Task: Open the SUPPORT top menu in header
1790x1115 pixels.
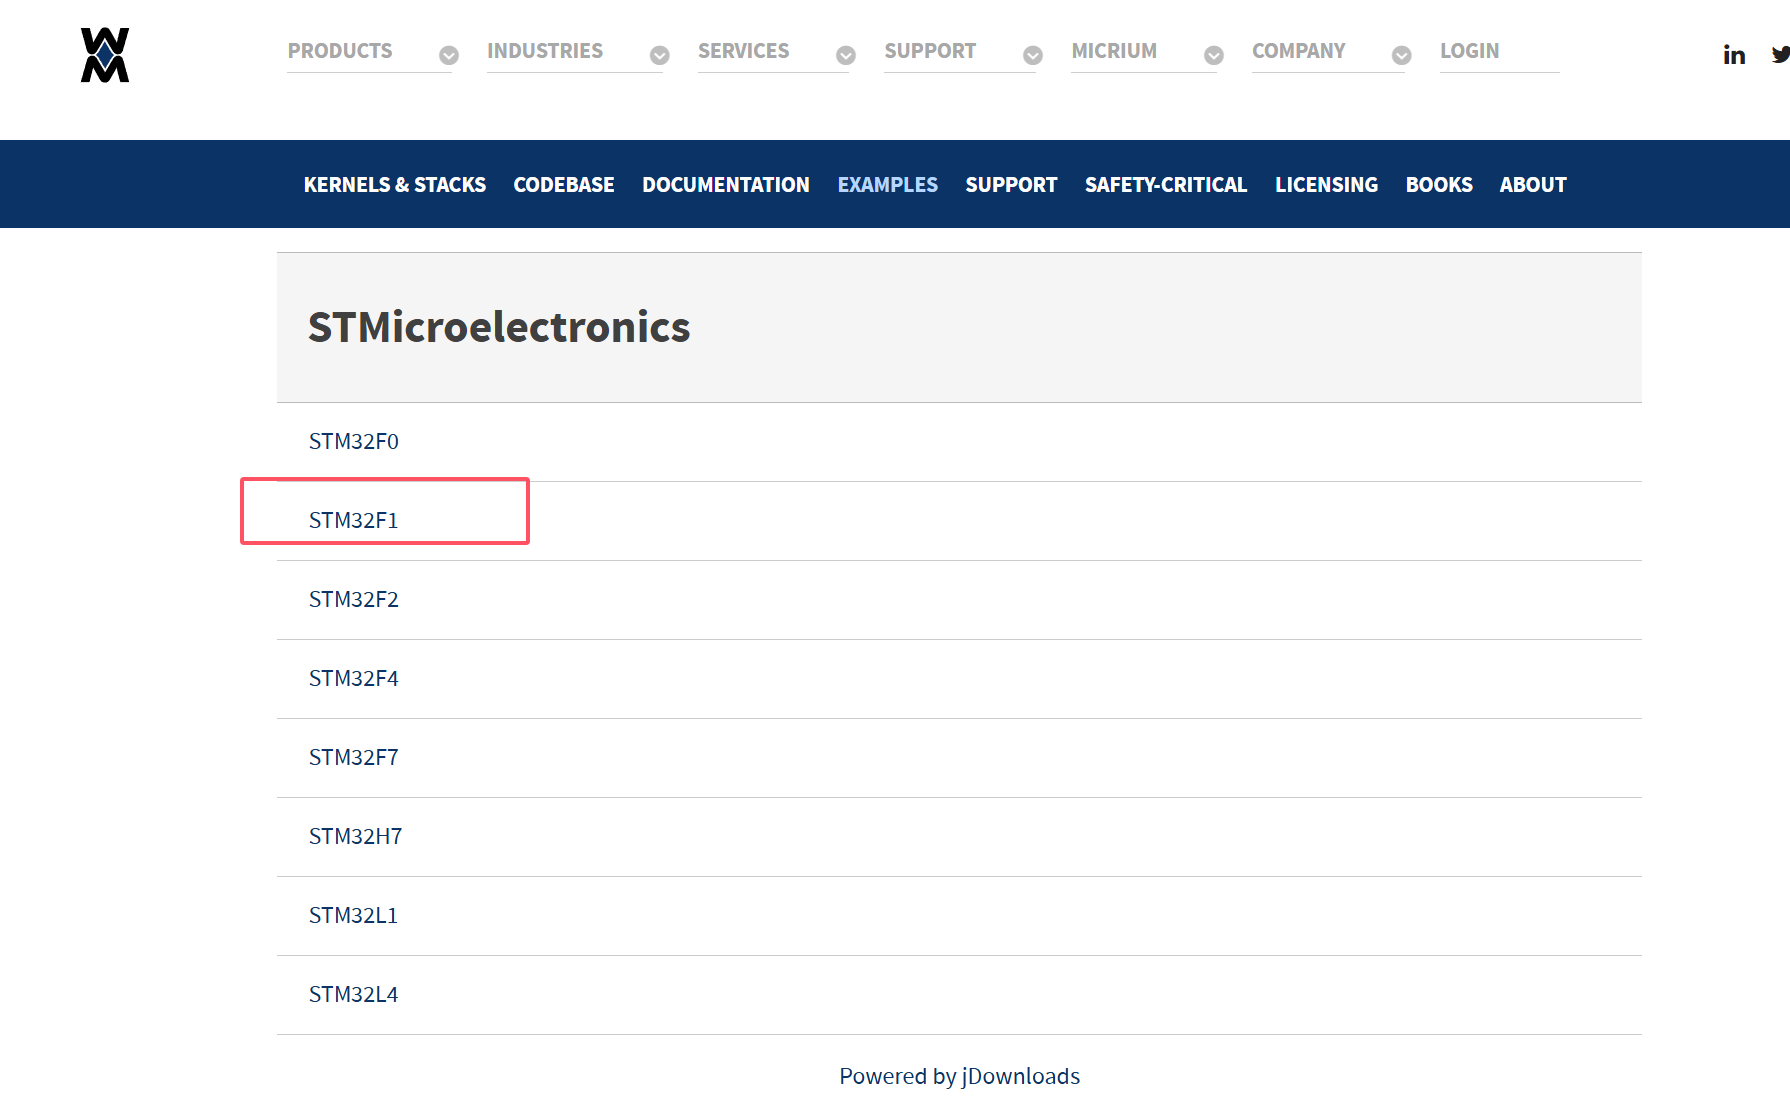Action: [x=930, y=51]
